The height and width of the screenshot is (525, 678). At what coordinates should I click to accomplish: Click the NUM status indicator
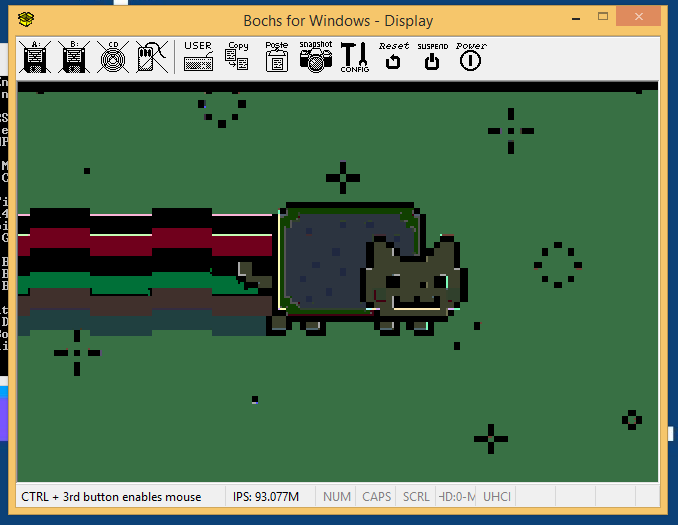pyautogui.click(x=336, y=496)
